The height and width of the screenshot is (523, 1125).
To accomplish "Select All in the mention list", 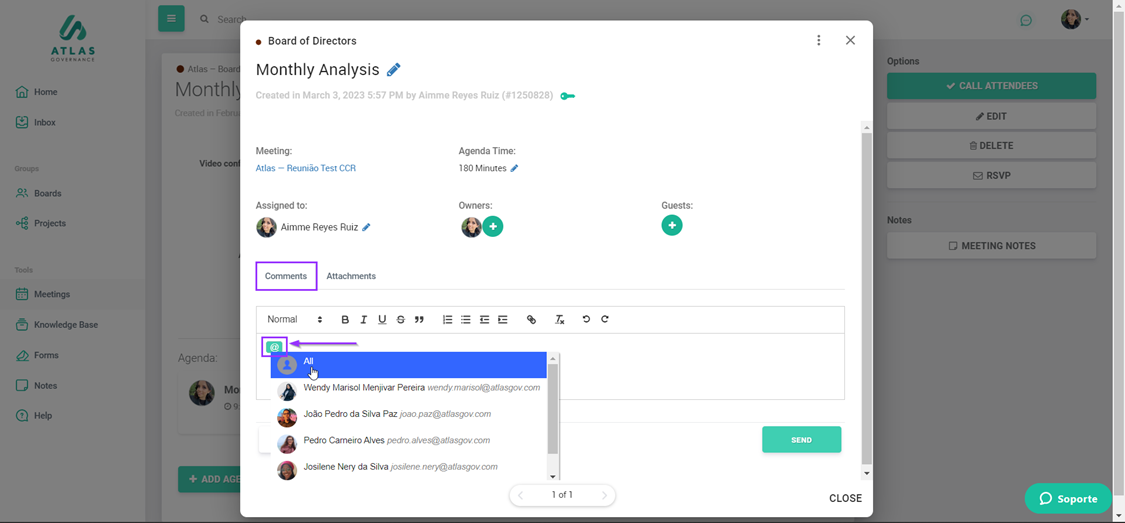I will [408, 364].
